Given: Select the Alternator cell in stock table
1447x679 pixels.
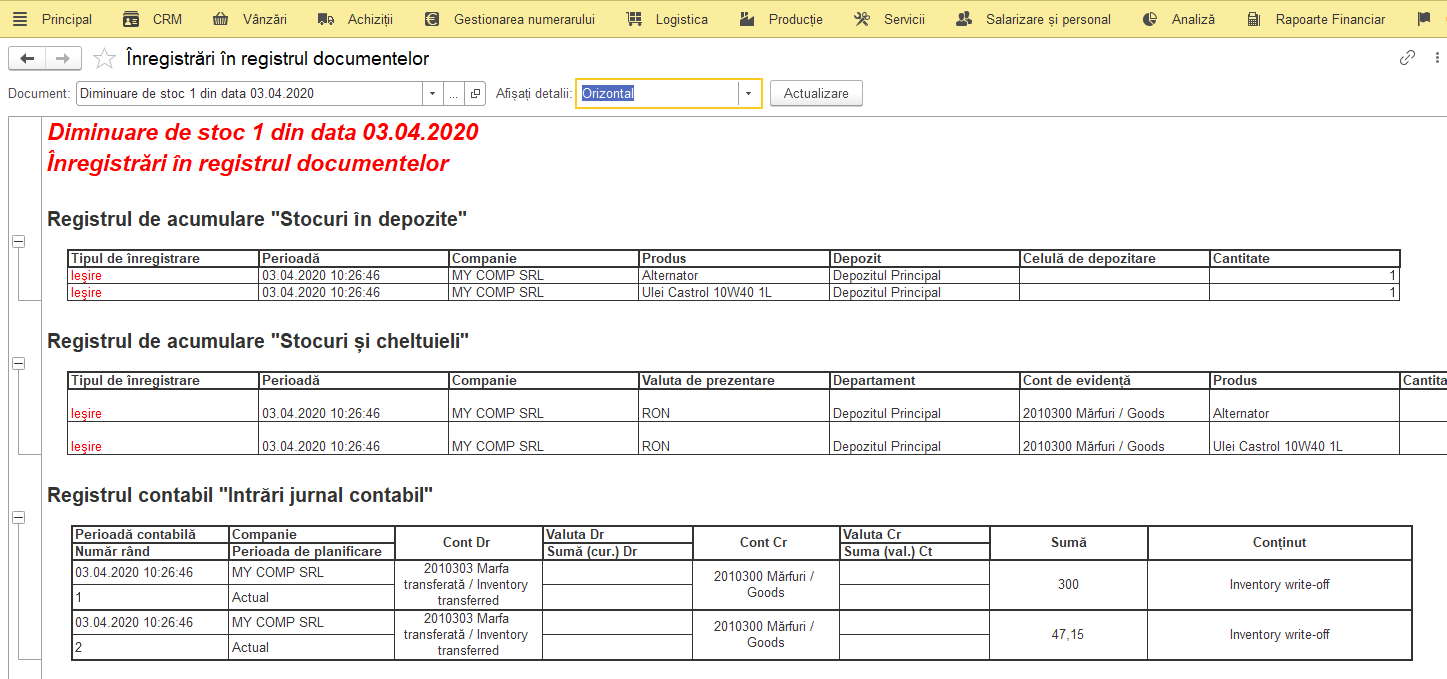Looking at the screenshot, I should pos(734,275).
